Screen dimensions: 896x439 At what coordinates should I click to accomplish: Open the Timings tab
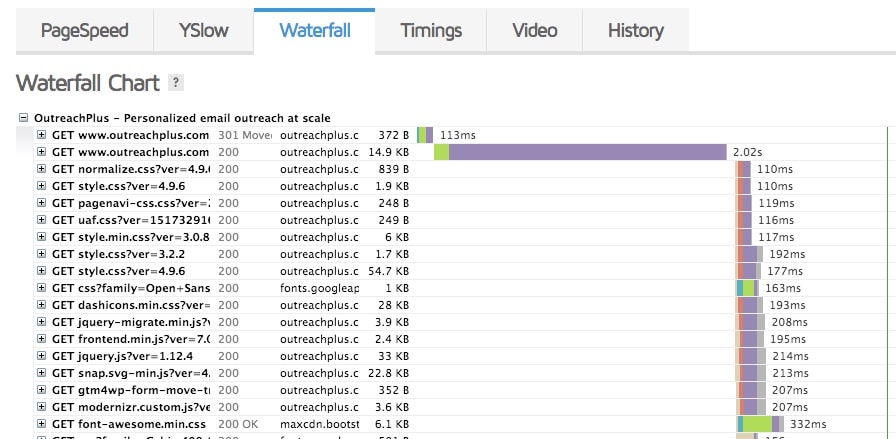coord(431,30)
